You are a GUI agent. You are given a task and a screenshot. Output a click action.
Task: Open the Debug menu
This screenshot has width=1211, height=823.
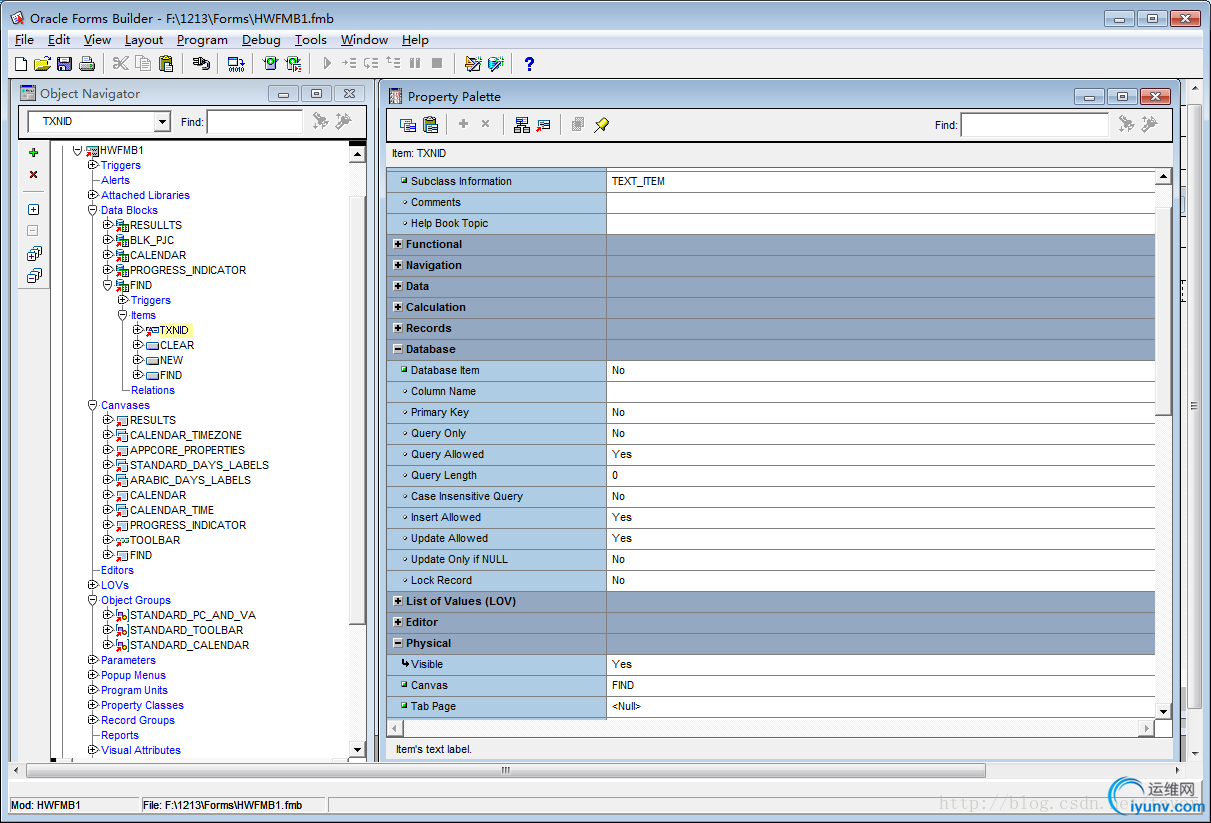click(x=261, y=40)
